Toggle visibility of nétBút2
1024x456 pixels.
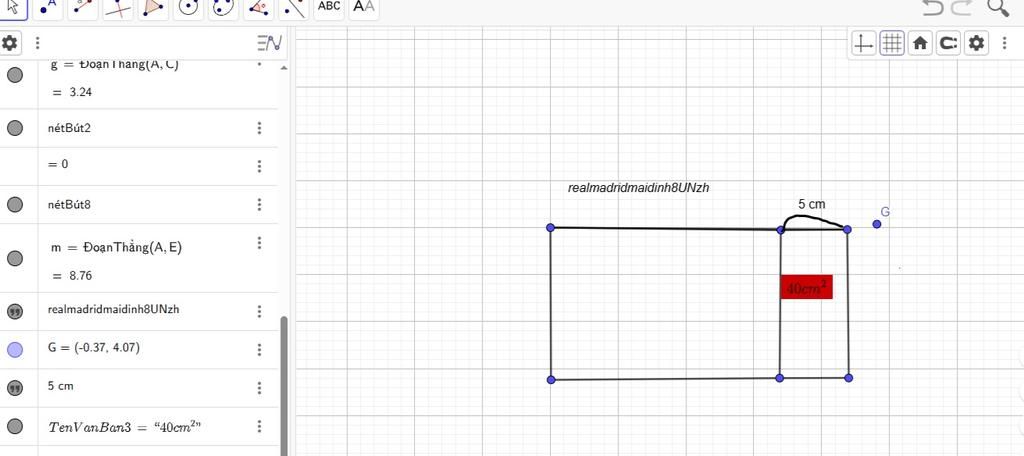[15, 128]
